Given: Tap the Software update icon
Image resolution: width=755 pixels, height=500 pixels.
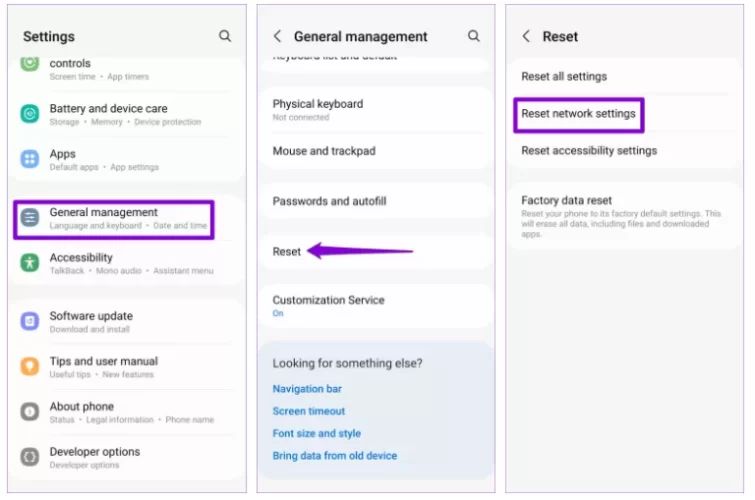Looking at the screenshot, I should (x=30, y=321).
